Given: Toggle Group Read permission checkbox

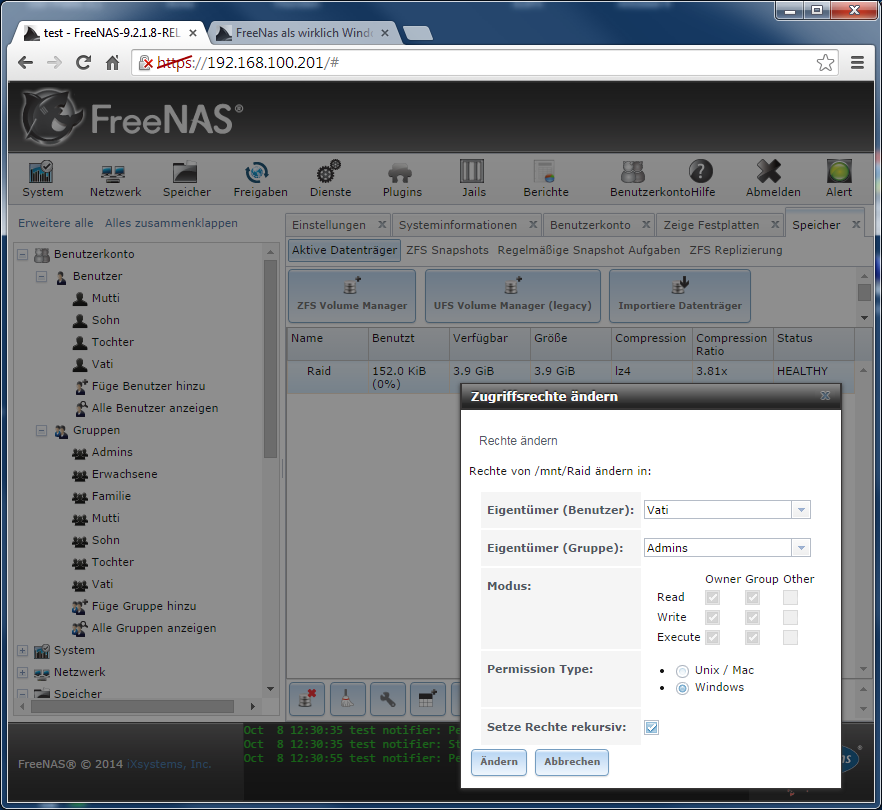Looking at the screenshot, I should [752, 597].
